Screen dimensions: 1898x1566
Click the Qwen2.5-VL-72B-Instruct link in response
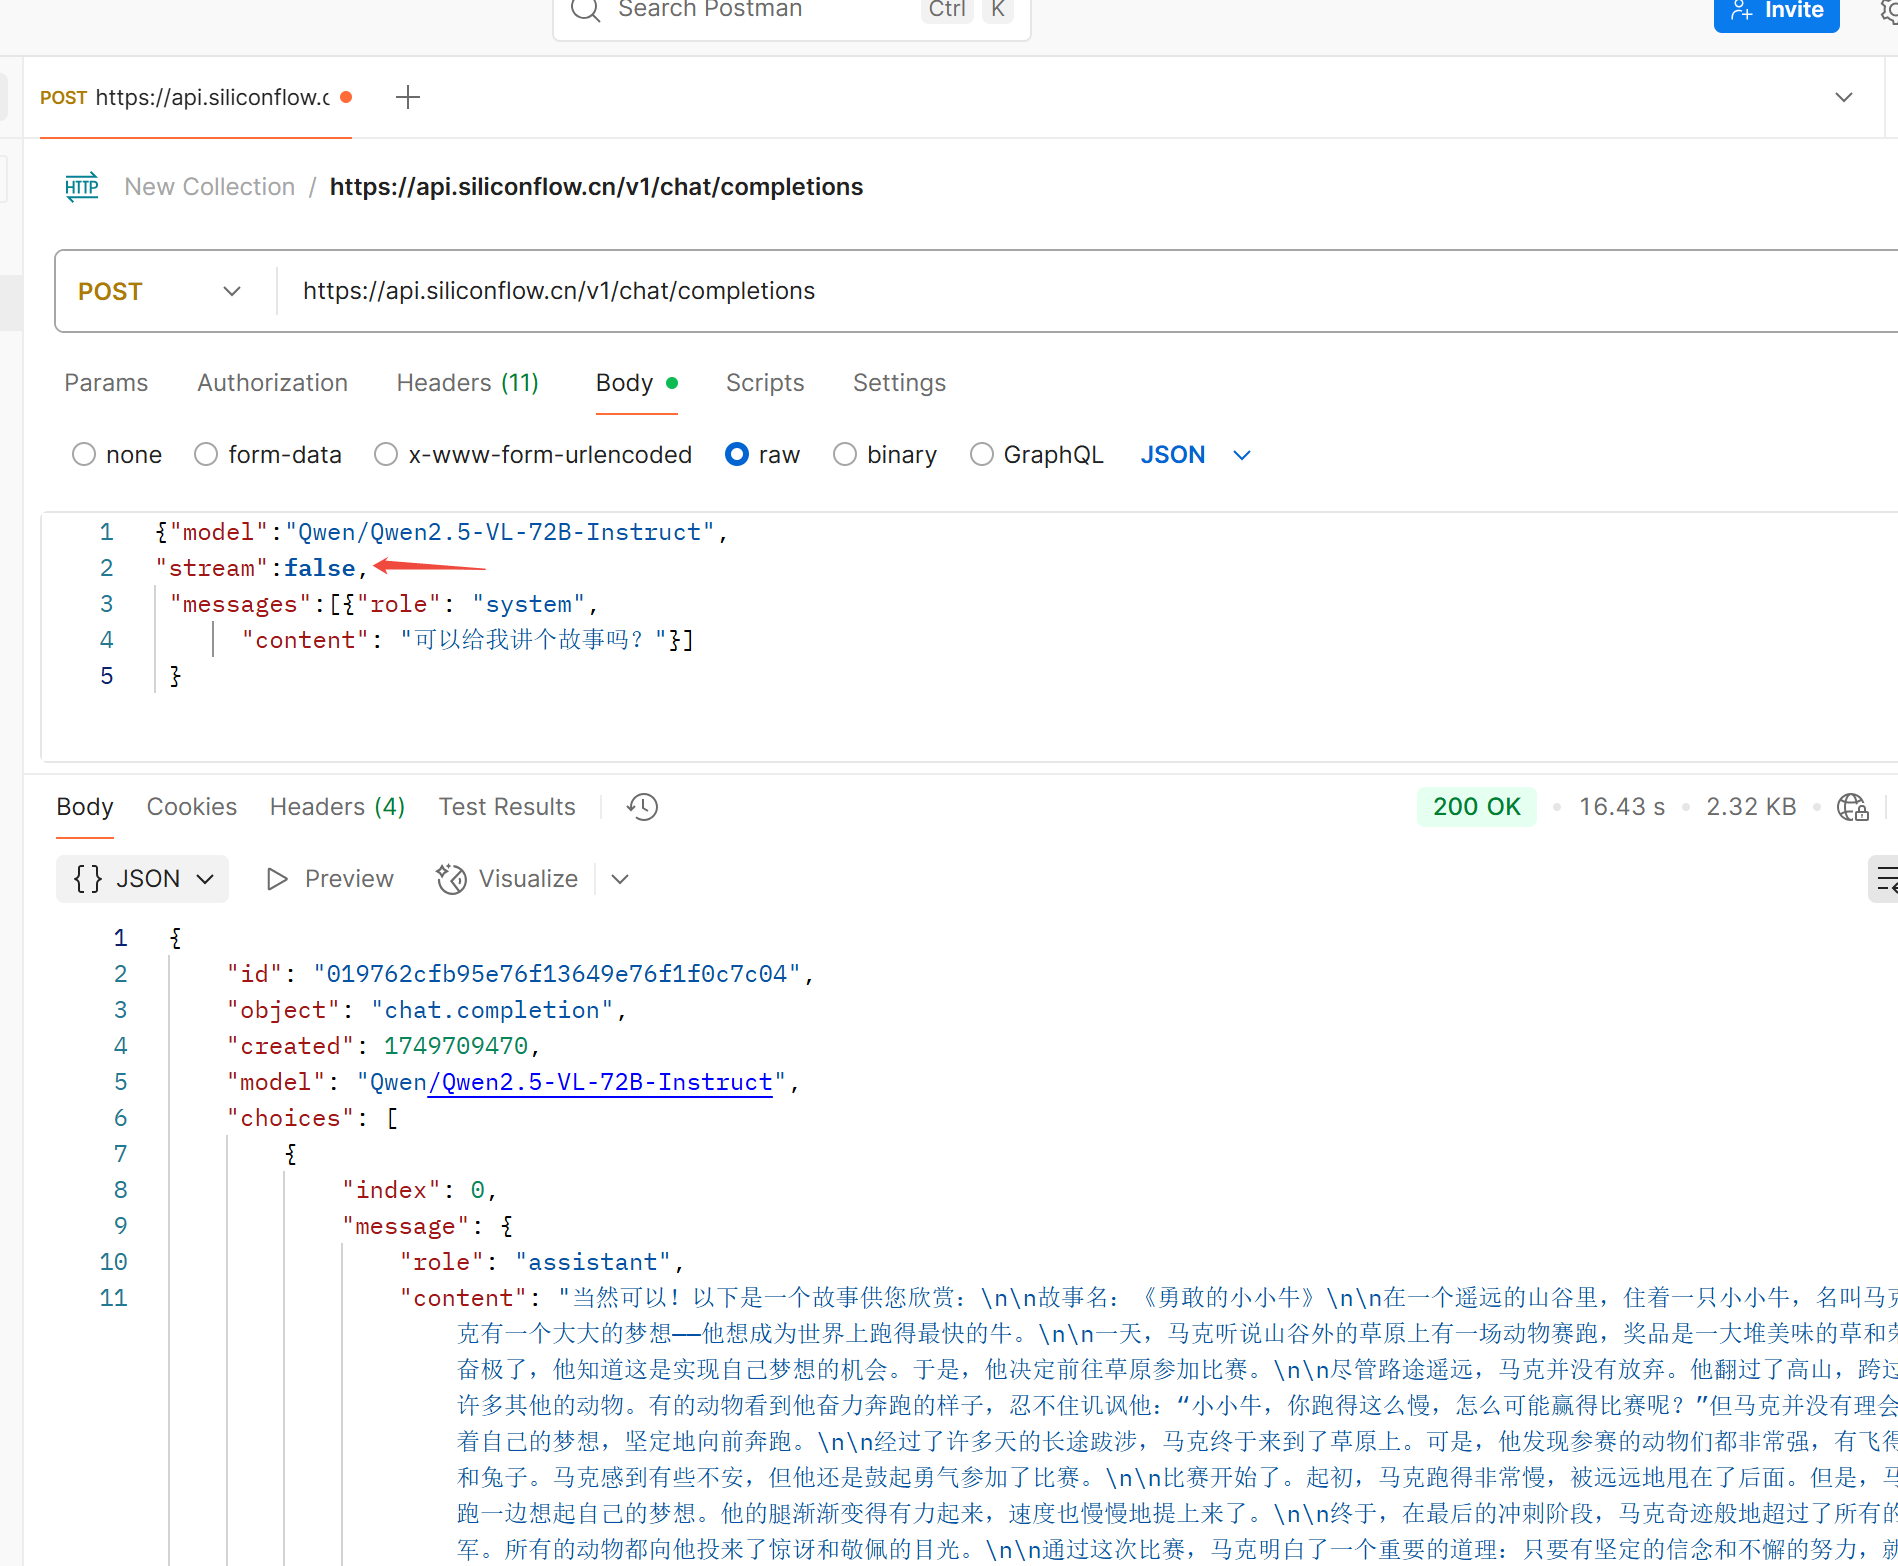[x=600, y=1082]
